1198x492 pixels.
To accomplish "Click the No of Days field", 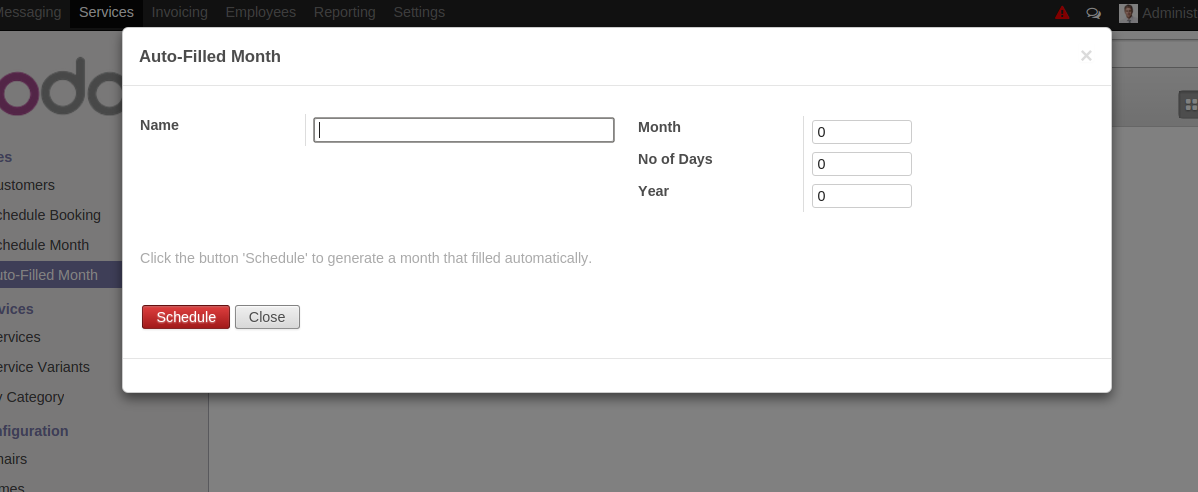I will 862,164.
